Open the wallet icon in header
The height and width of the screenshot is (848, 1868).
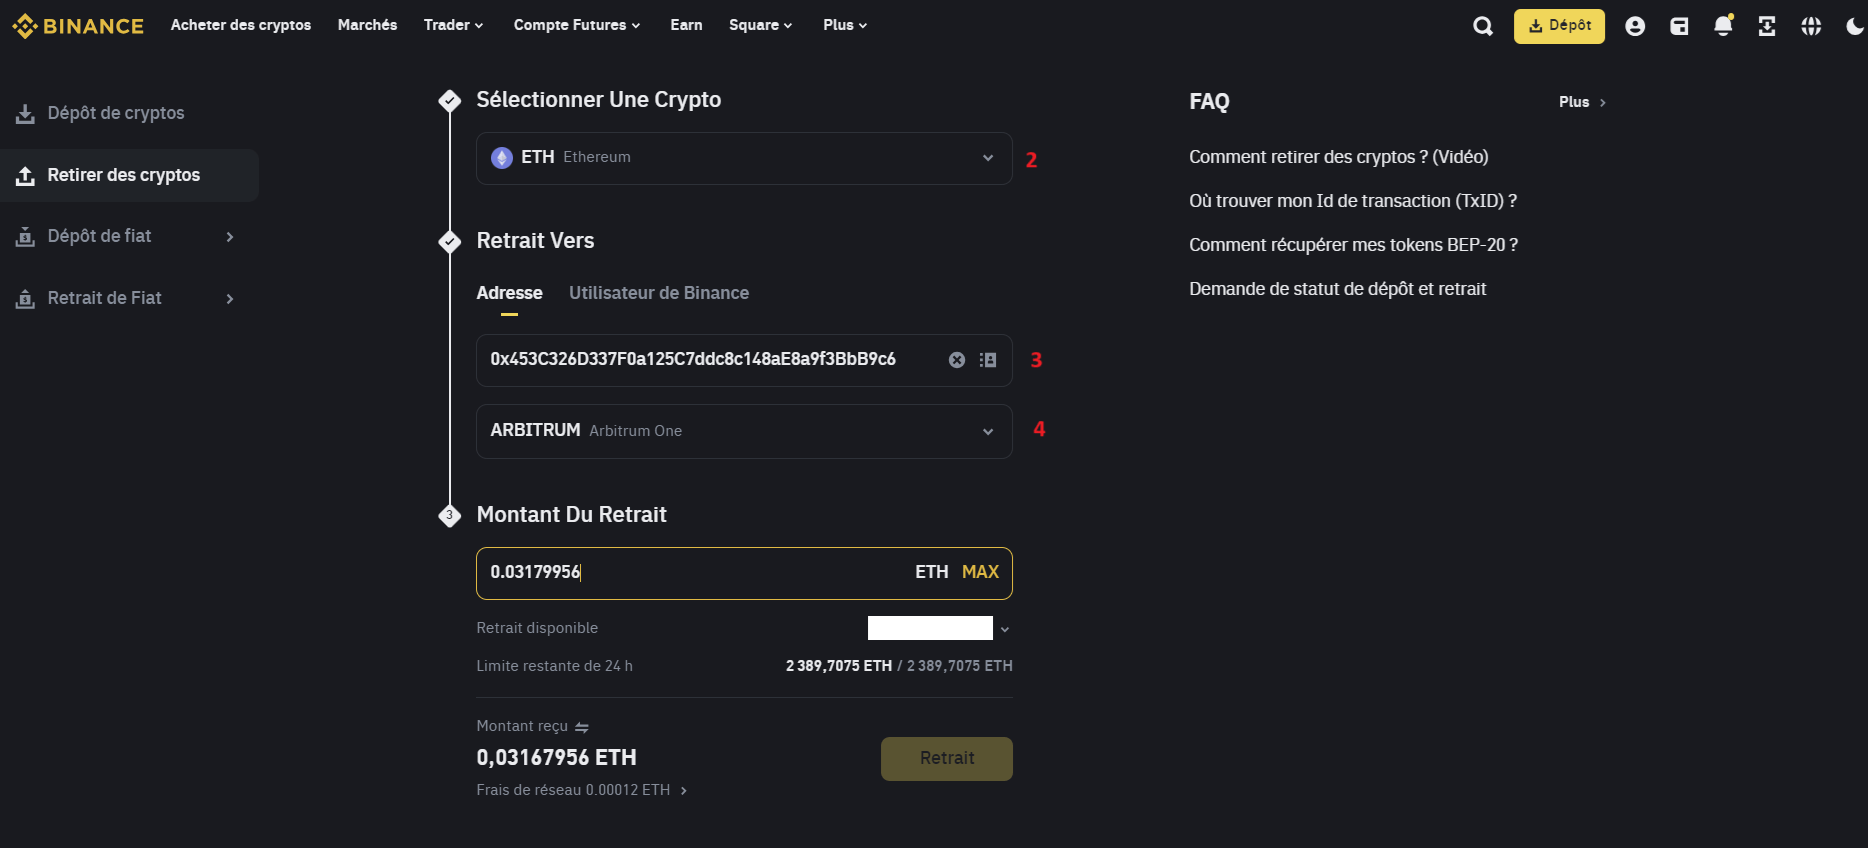click(1679, 26)
